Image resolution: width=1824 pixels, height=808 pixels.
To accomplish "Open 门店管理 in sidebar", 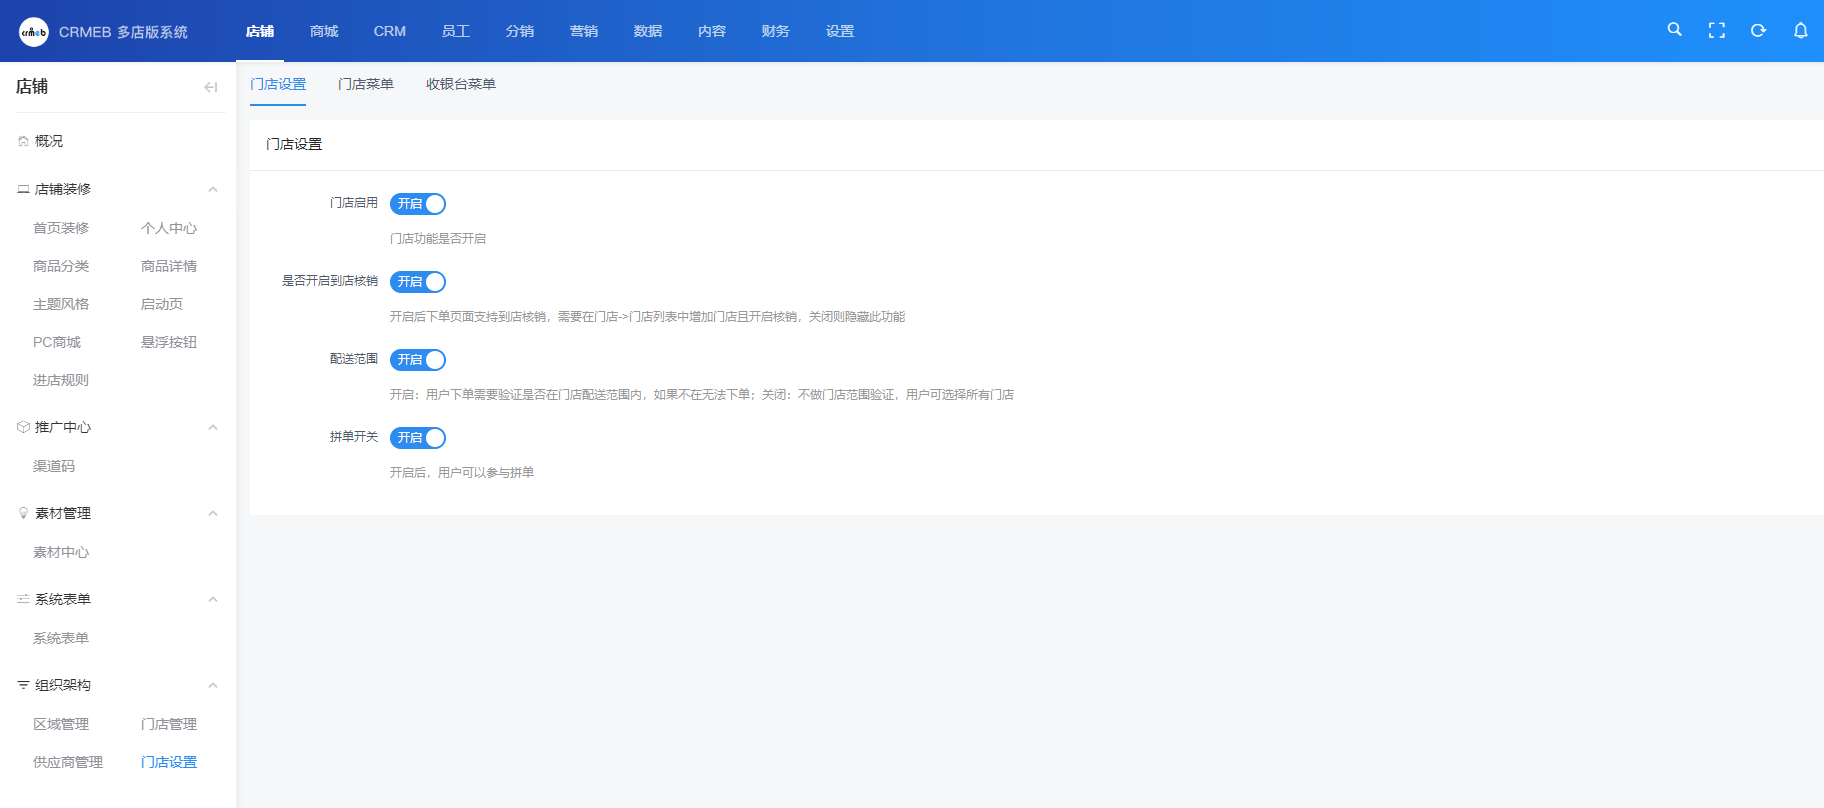I will pyautogui.click(x=169, y=724).
